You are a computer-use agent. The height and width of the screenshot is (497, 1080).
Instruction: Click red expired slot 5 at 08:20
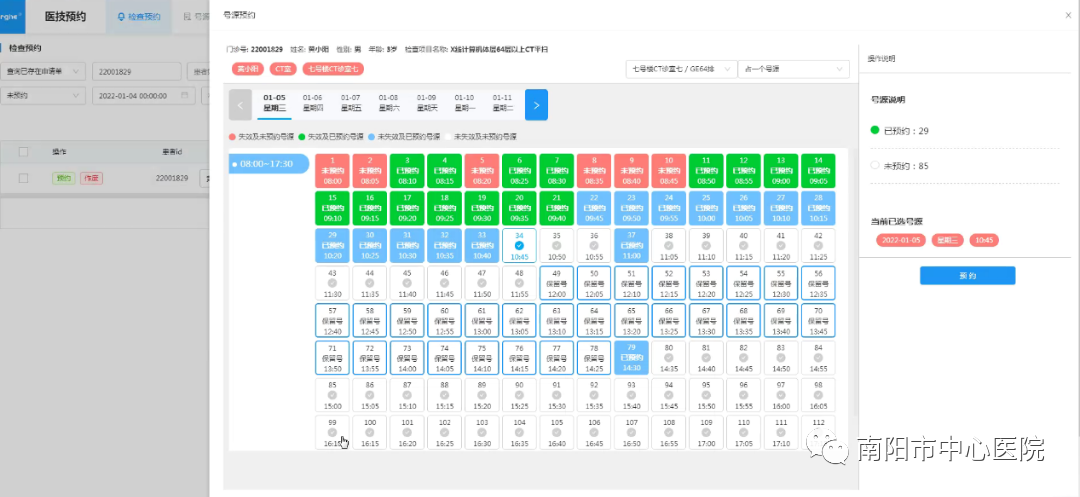(482, 171)
